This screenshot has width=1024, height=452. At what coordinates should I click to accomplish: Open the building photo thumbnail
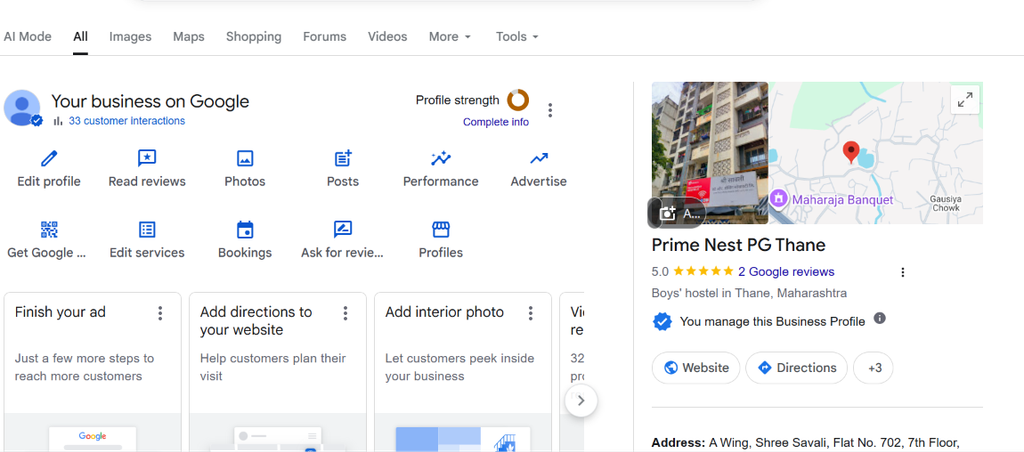coord(710,153)
